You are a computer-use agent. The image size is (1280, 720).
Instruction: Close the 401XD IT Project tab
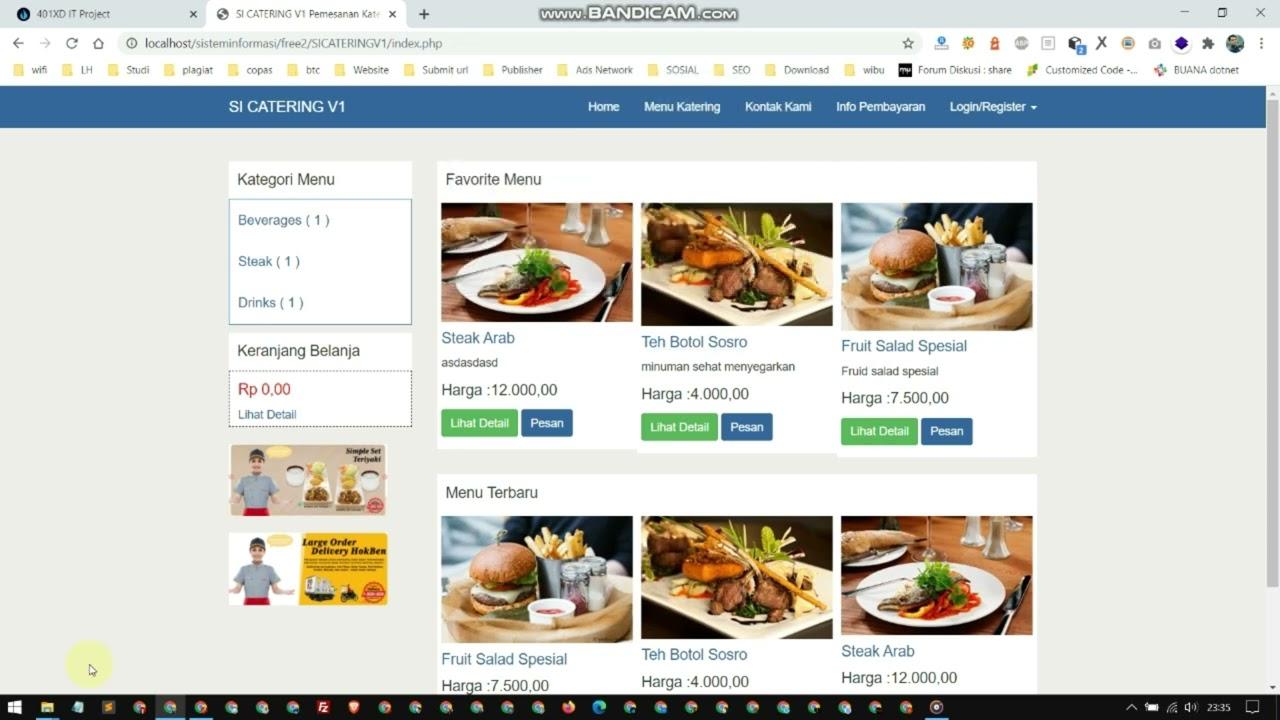click(x=193, y=14)
